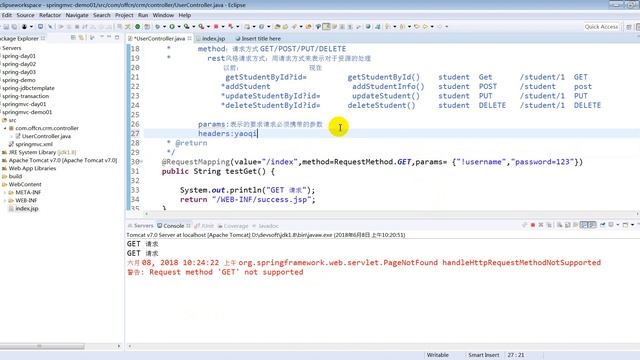The height and width of the screenshot is (360, 640).
Task: Click 'Writable' in status bar
Action: [438, 355]
